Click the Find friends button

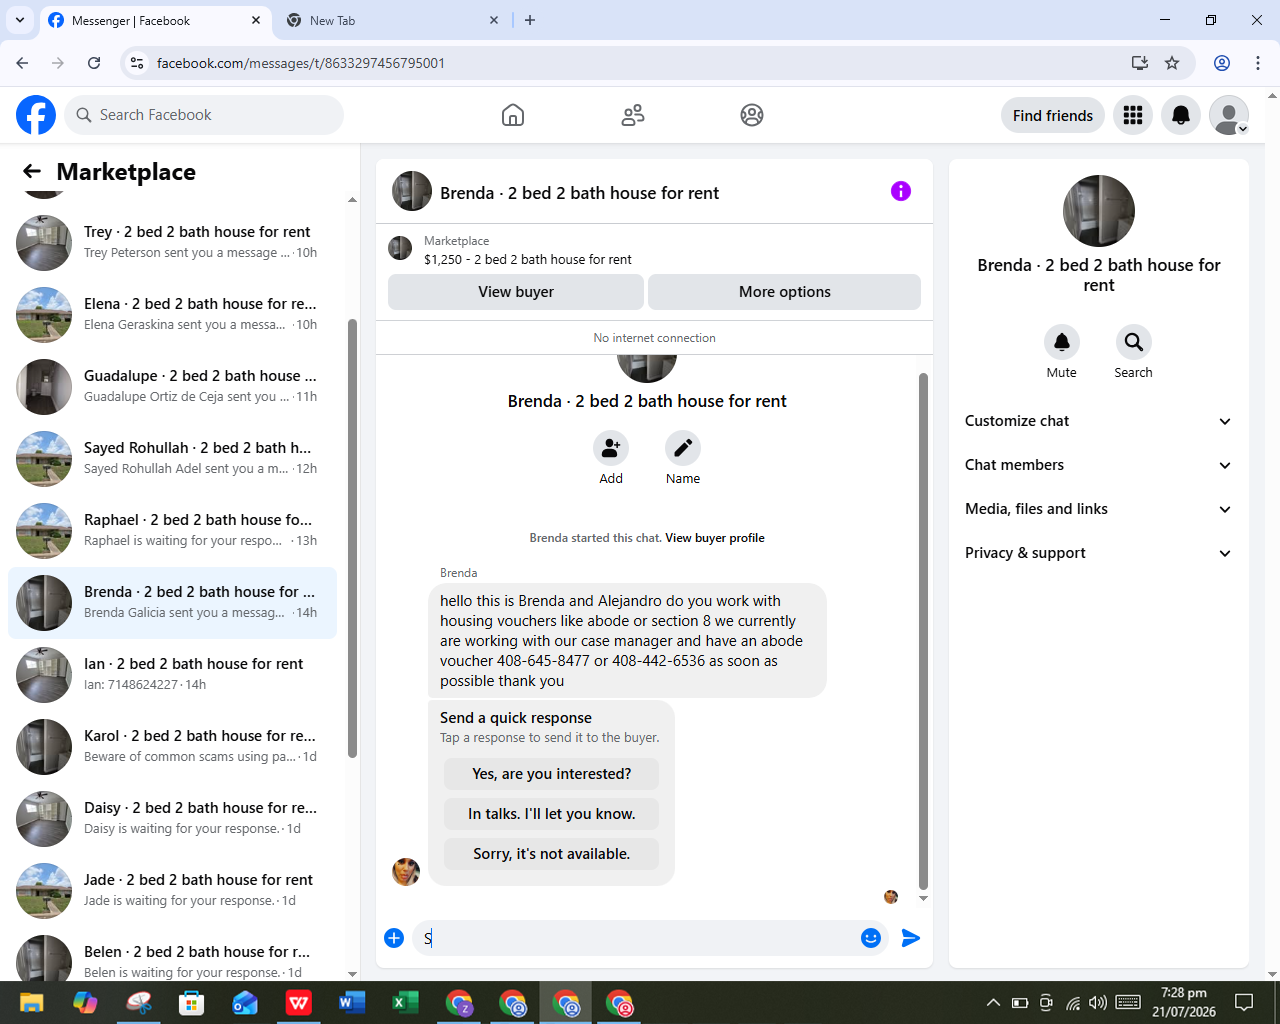point(1053,115)
